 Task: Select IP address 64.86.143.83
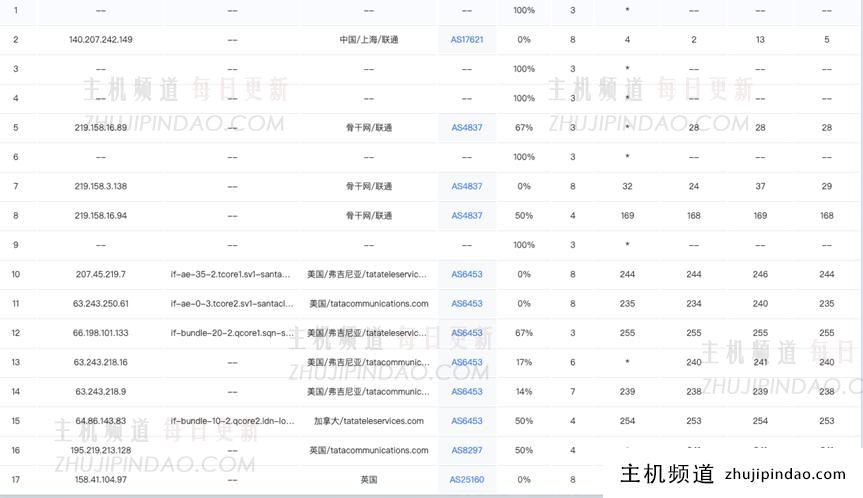pos(101,421)
